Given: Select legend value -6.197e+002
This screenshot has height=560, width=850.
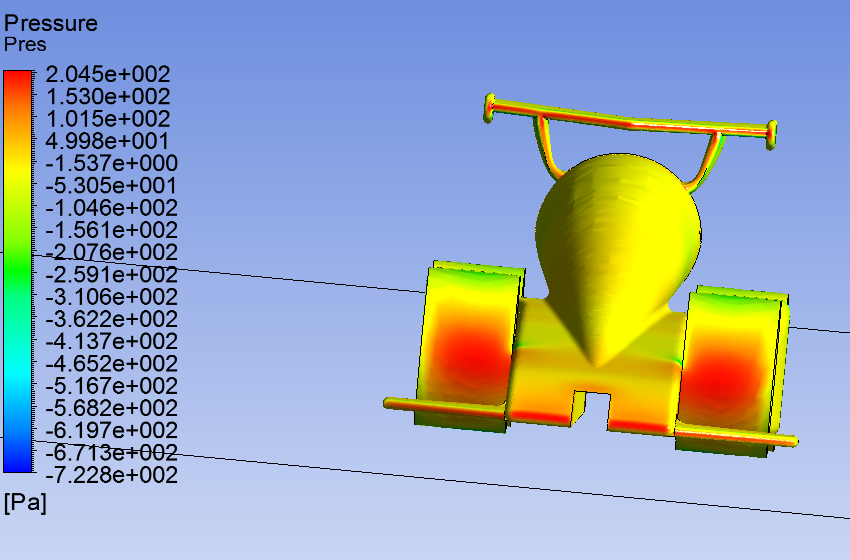Looking at the screenshot, I should click(x=111, y=430).
